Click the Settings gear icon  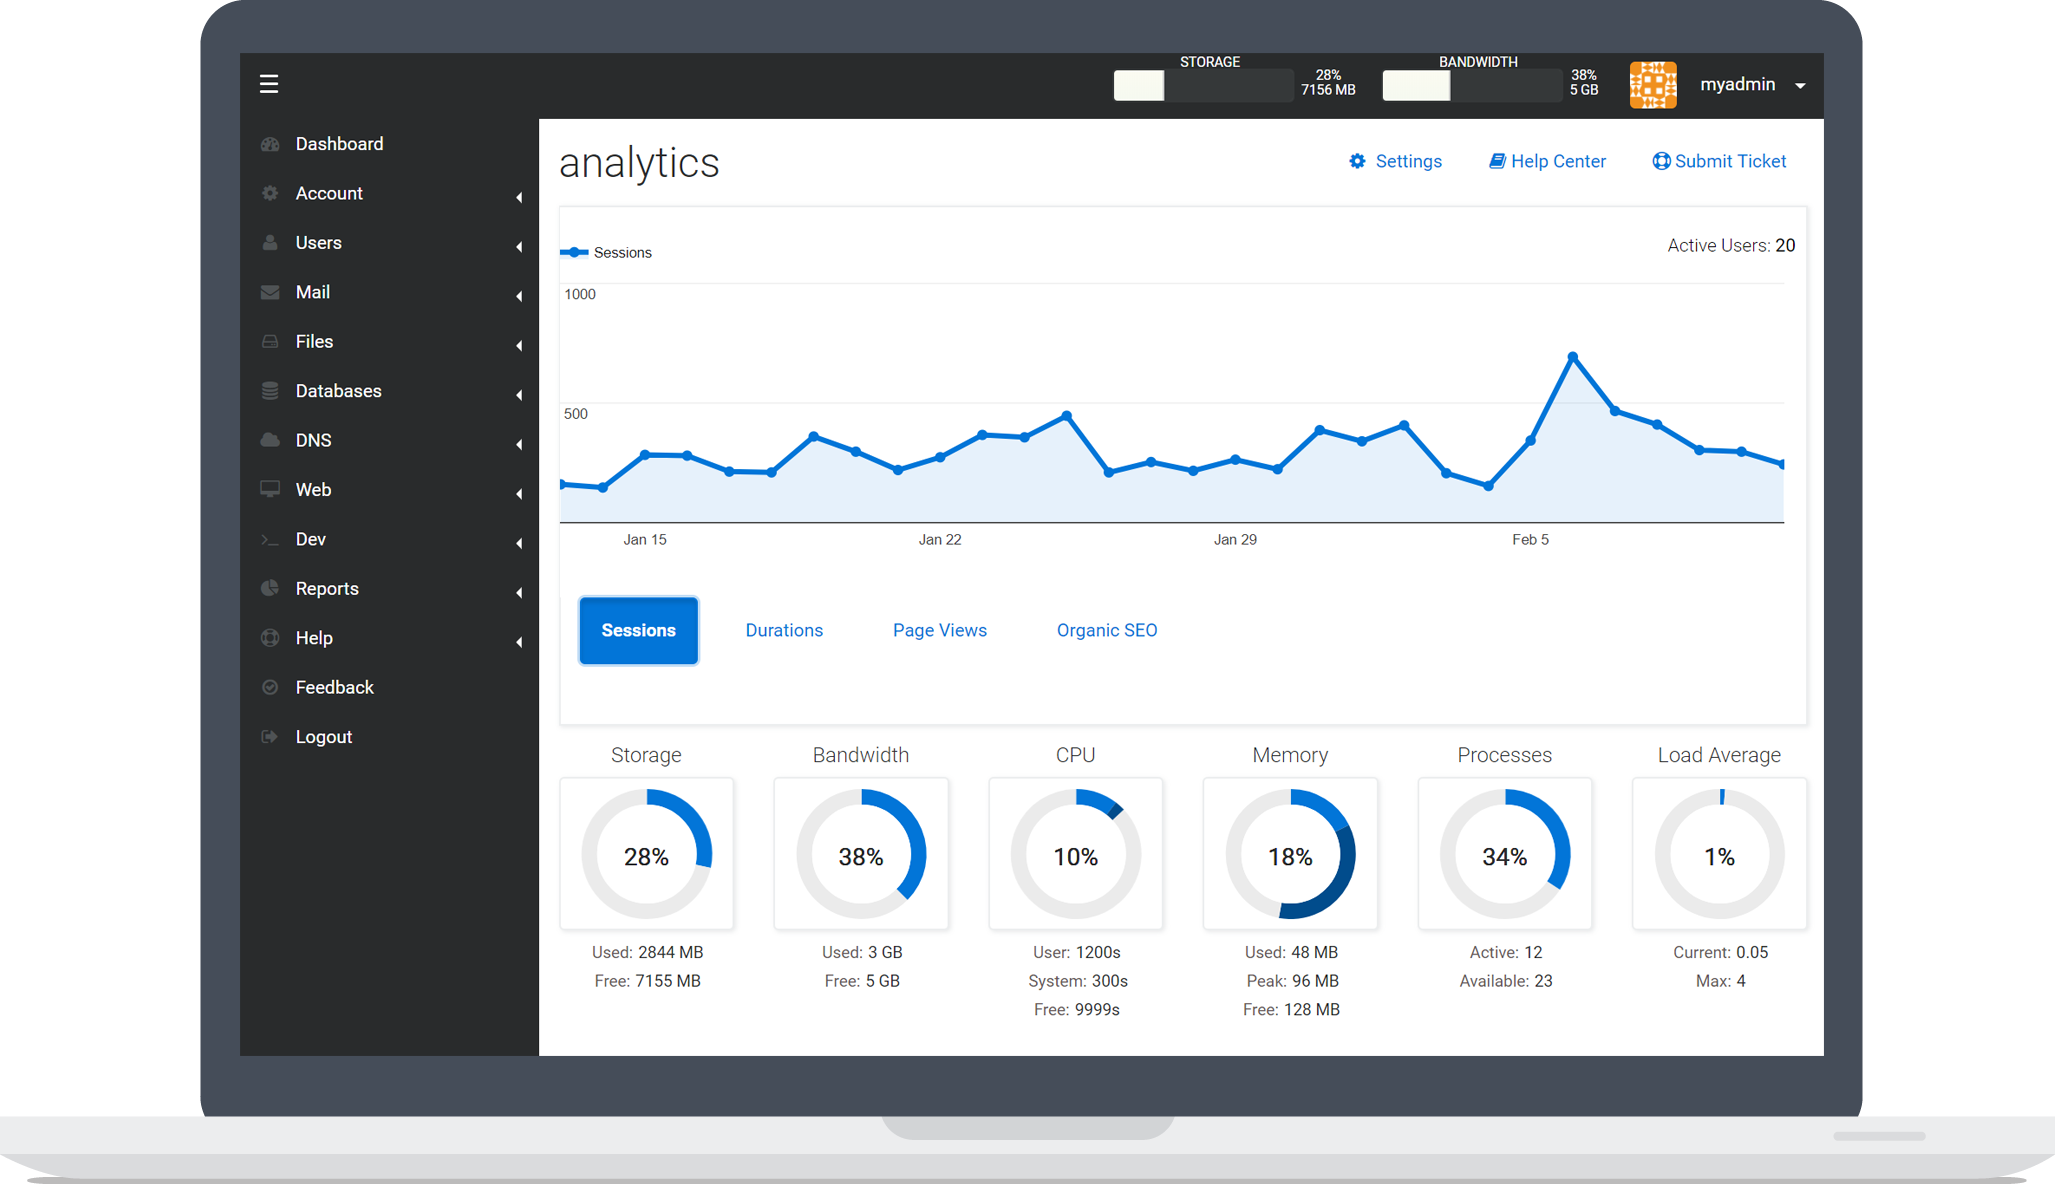1357,161
